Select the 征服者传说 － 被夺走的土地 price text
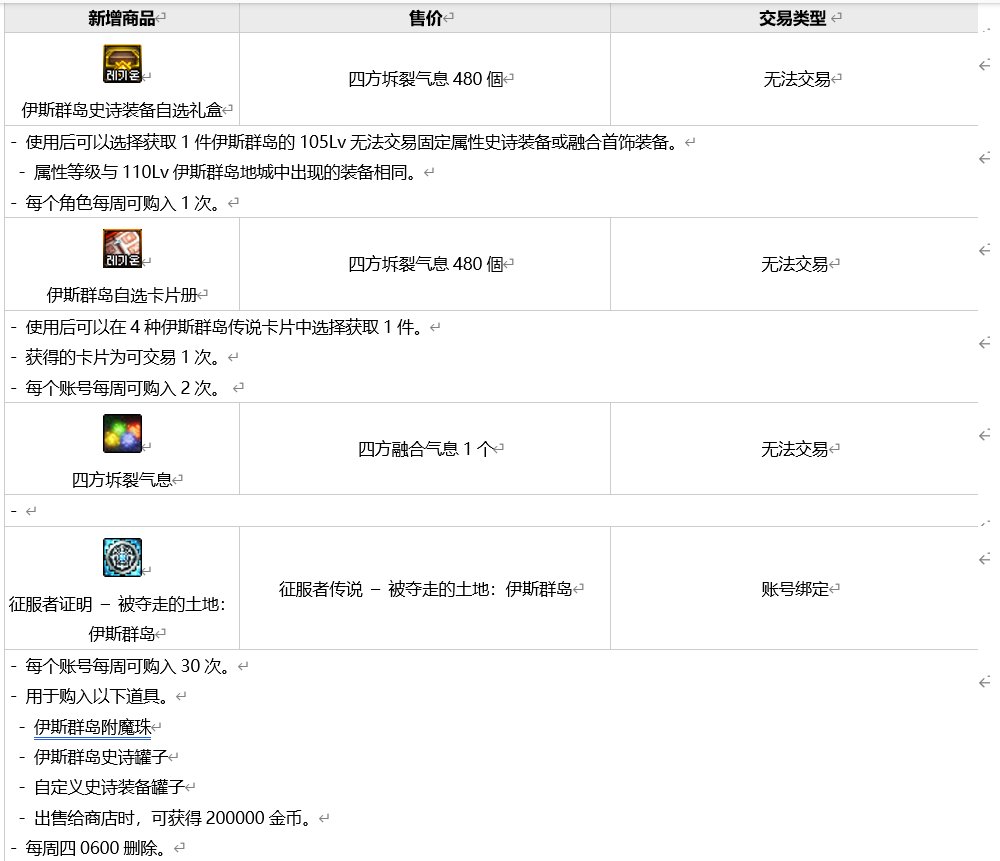1000x861 pixels. [x=423, y=589]
